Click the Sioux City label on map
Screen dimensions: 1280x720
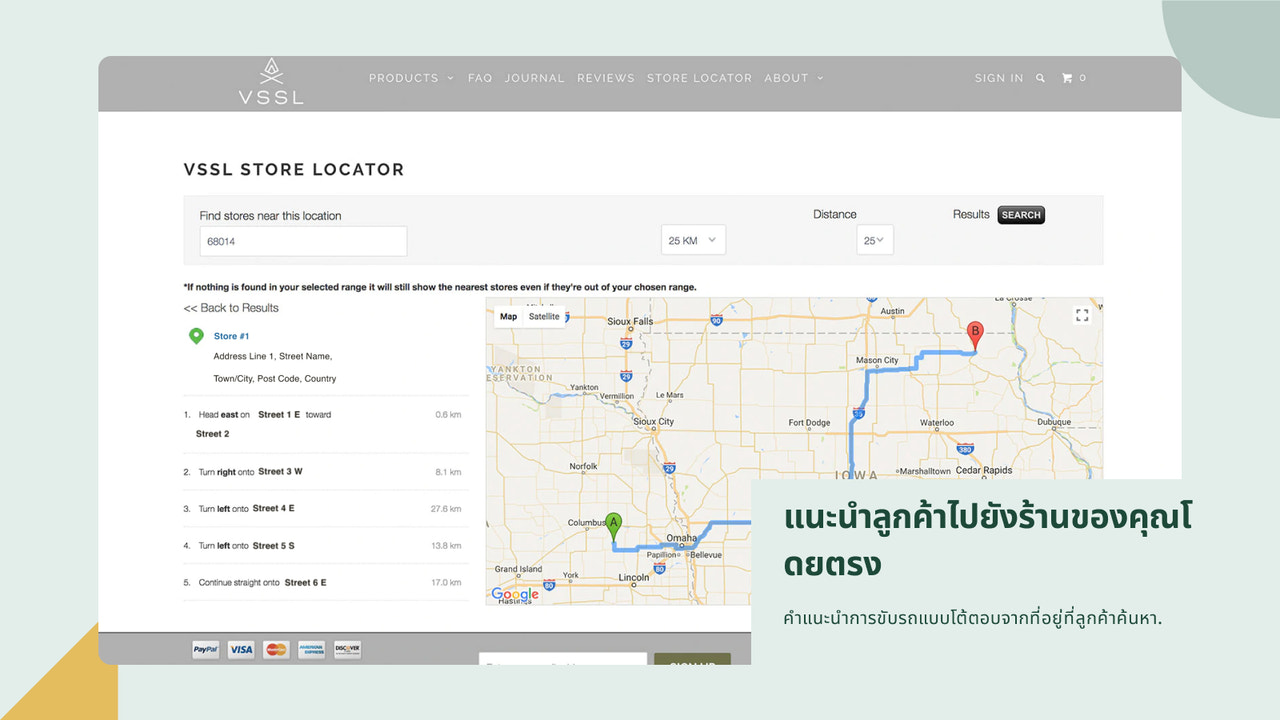click(653, 422)
